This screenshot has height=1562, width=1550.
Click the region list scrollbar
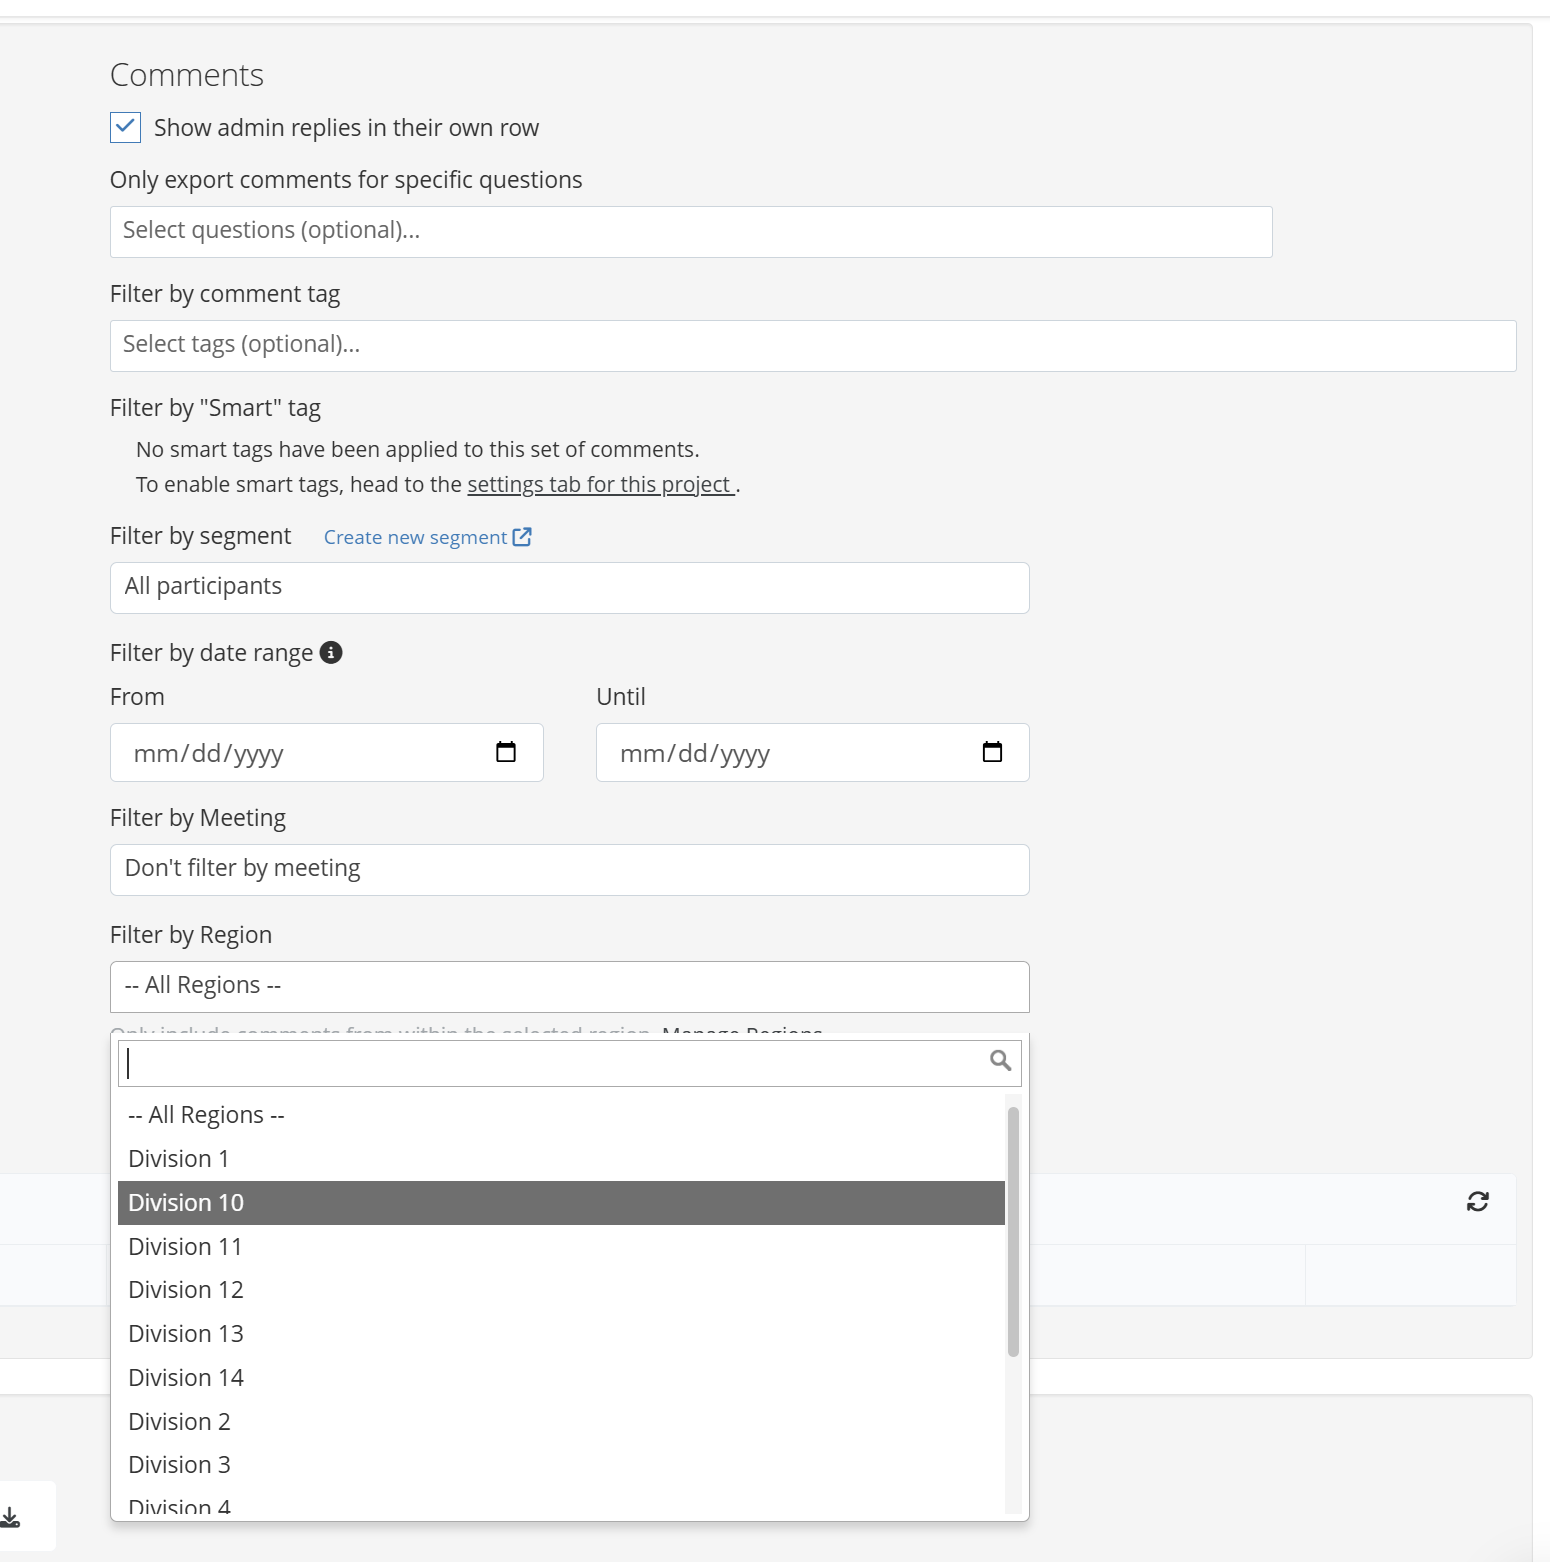point(1013,1232)
